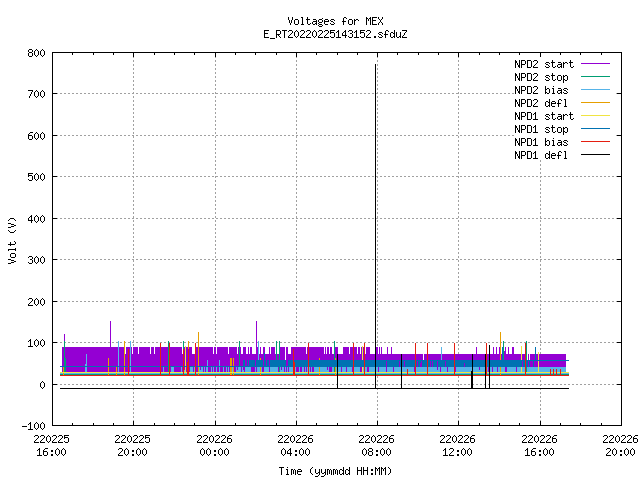This screenshot has width=640, height=480.
Task: Click the 'NPD2 start' legend label
Action: (x=544, y=64)
